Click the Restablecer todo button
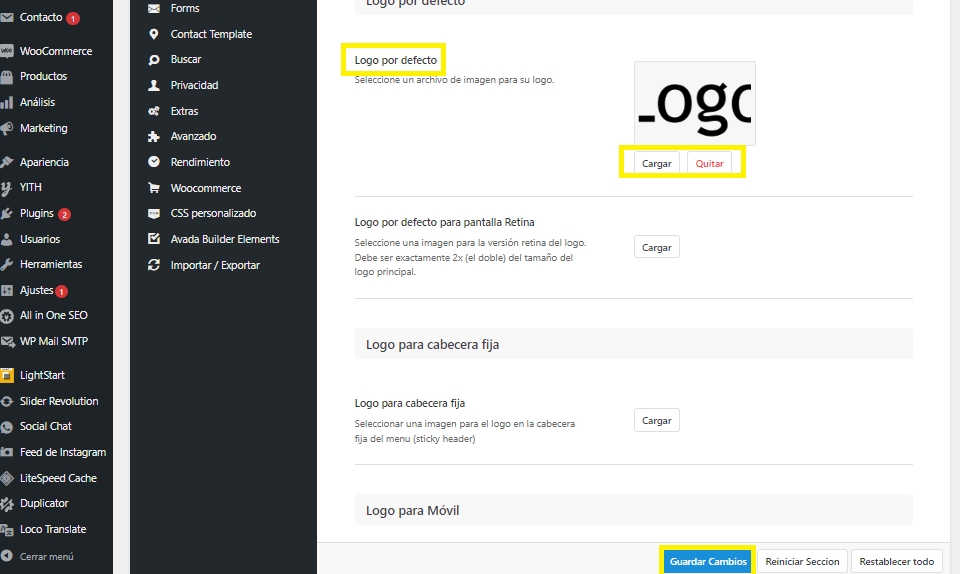The height and width of the screenshot is (574, 960). (896, 561)
